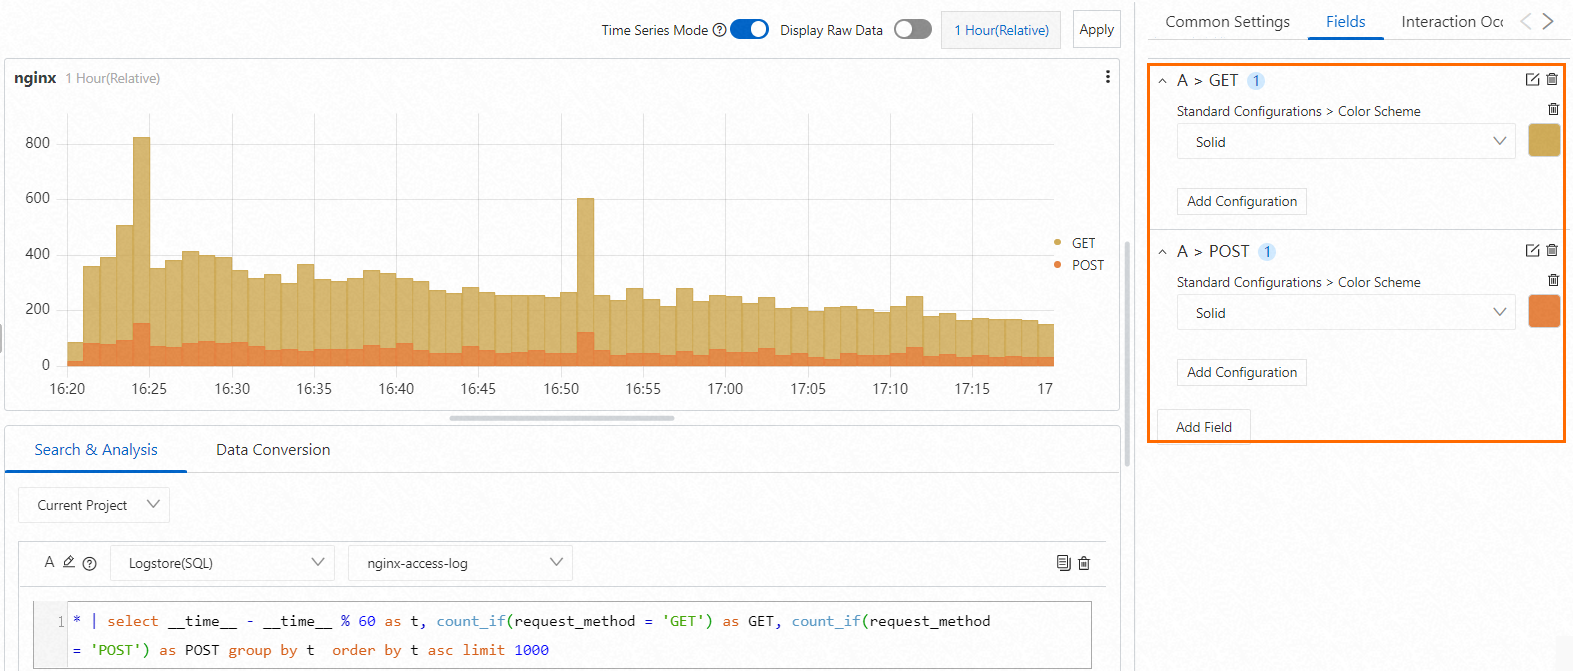1573x671 pixels.
Task: Delete the A > GET field
Action: (1552, 79)
